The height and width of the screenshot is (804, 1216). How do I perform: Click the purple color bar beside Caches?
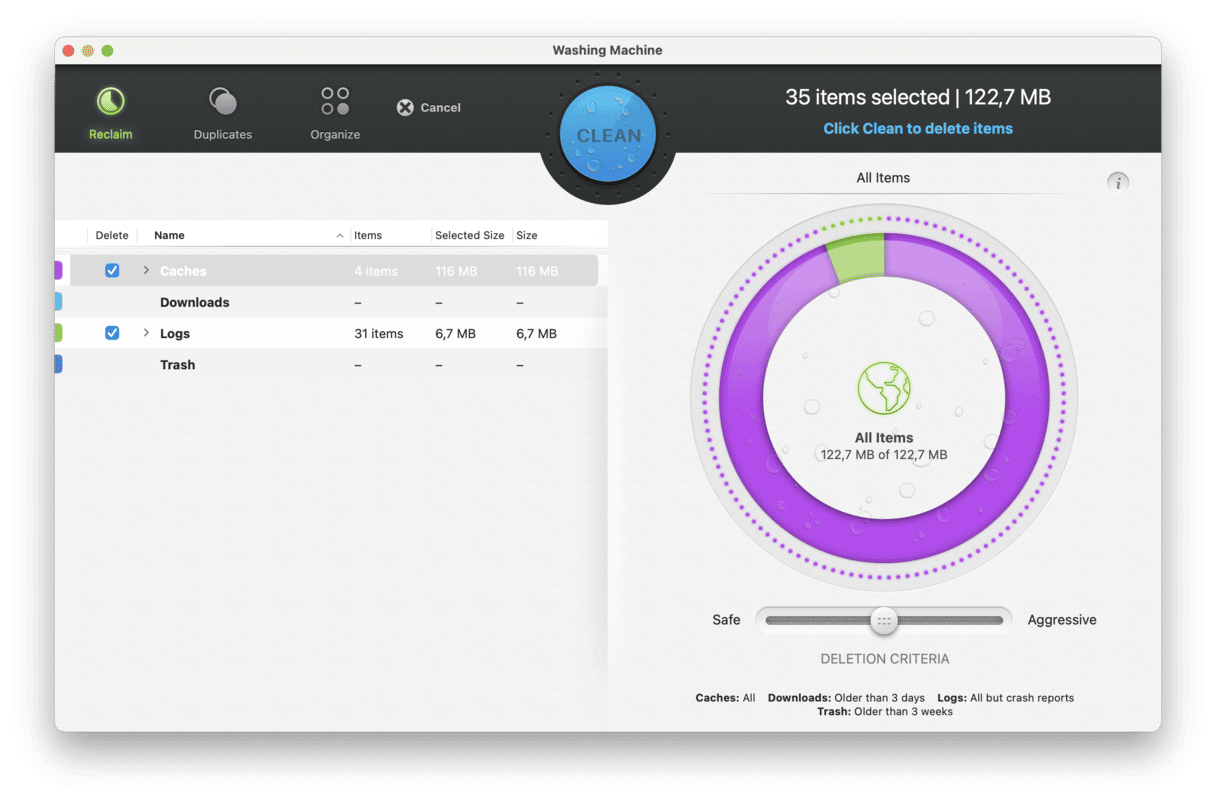pyautogui.click(x=57, y=270)
